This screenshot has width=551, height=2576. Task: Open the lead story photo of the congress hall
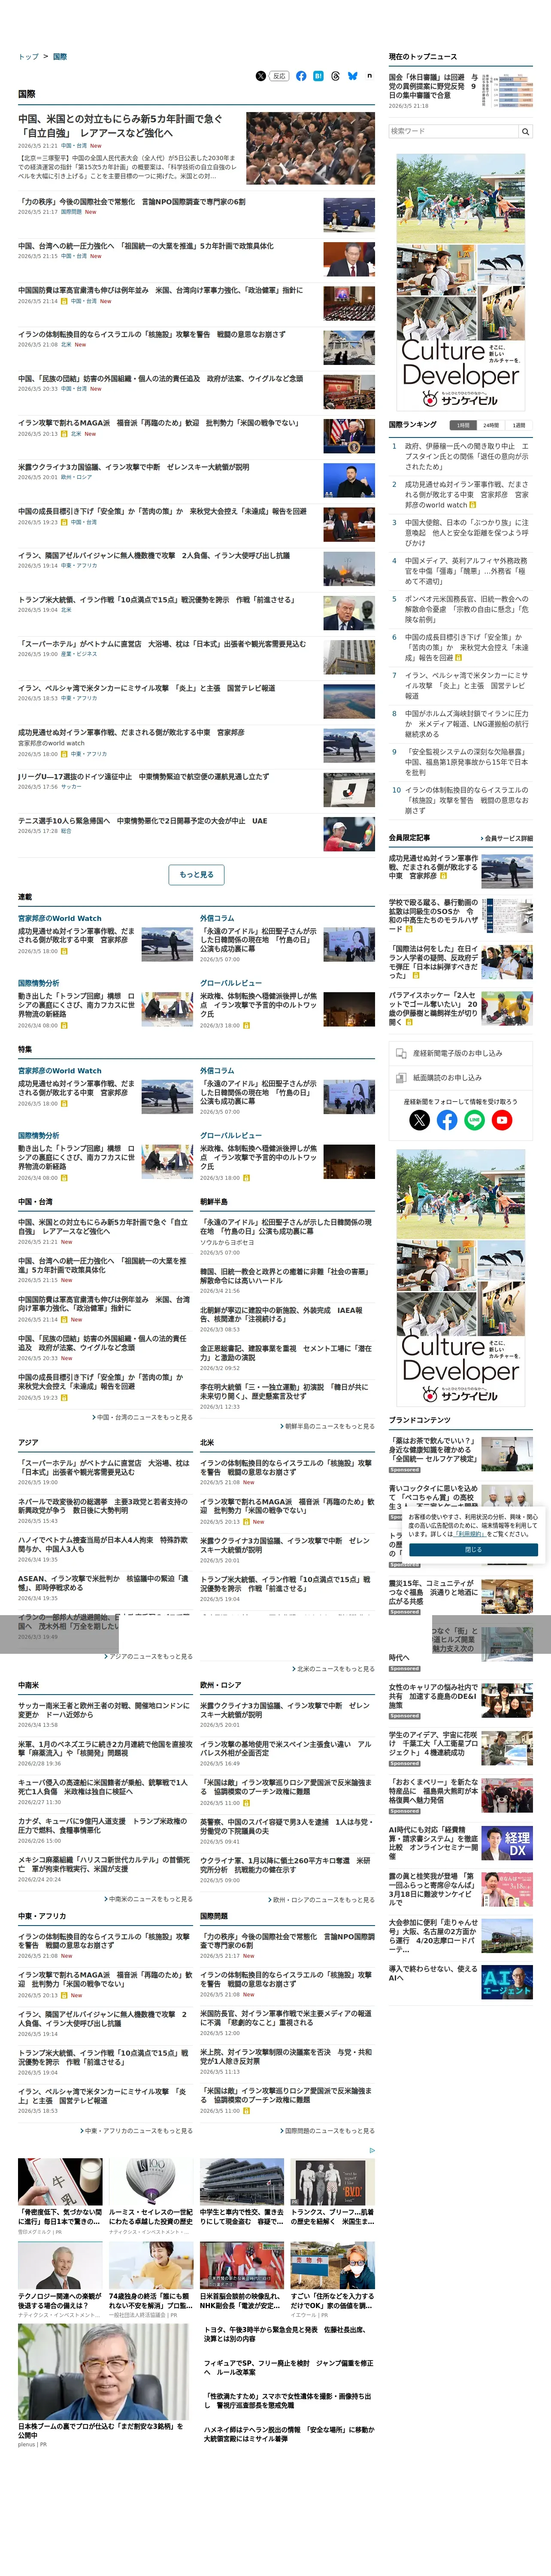point(310,148)
